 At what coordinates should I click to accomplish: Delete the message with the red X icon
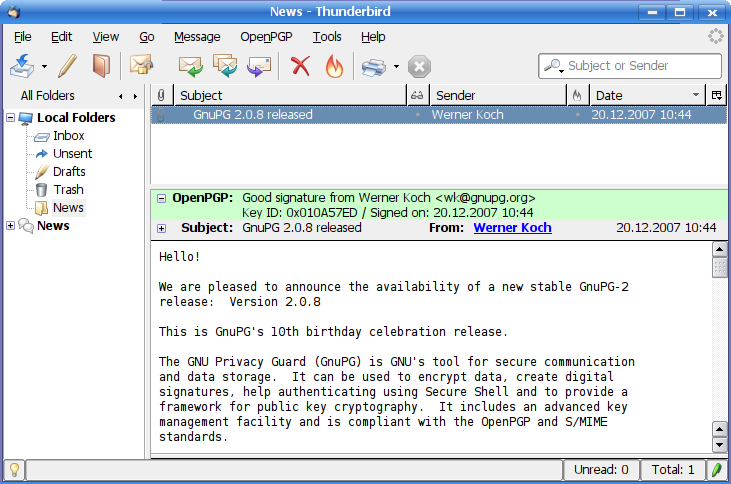pos(301,66)
